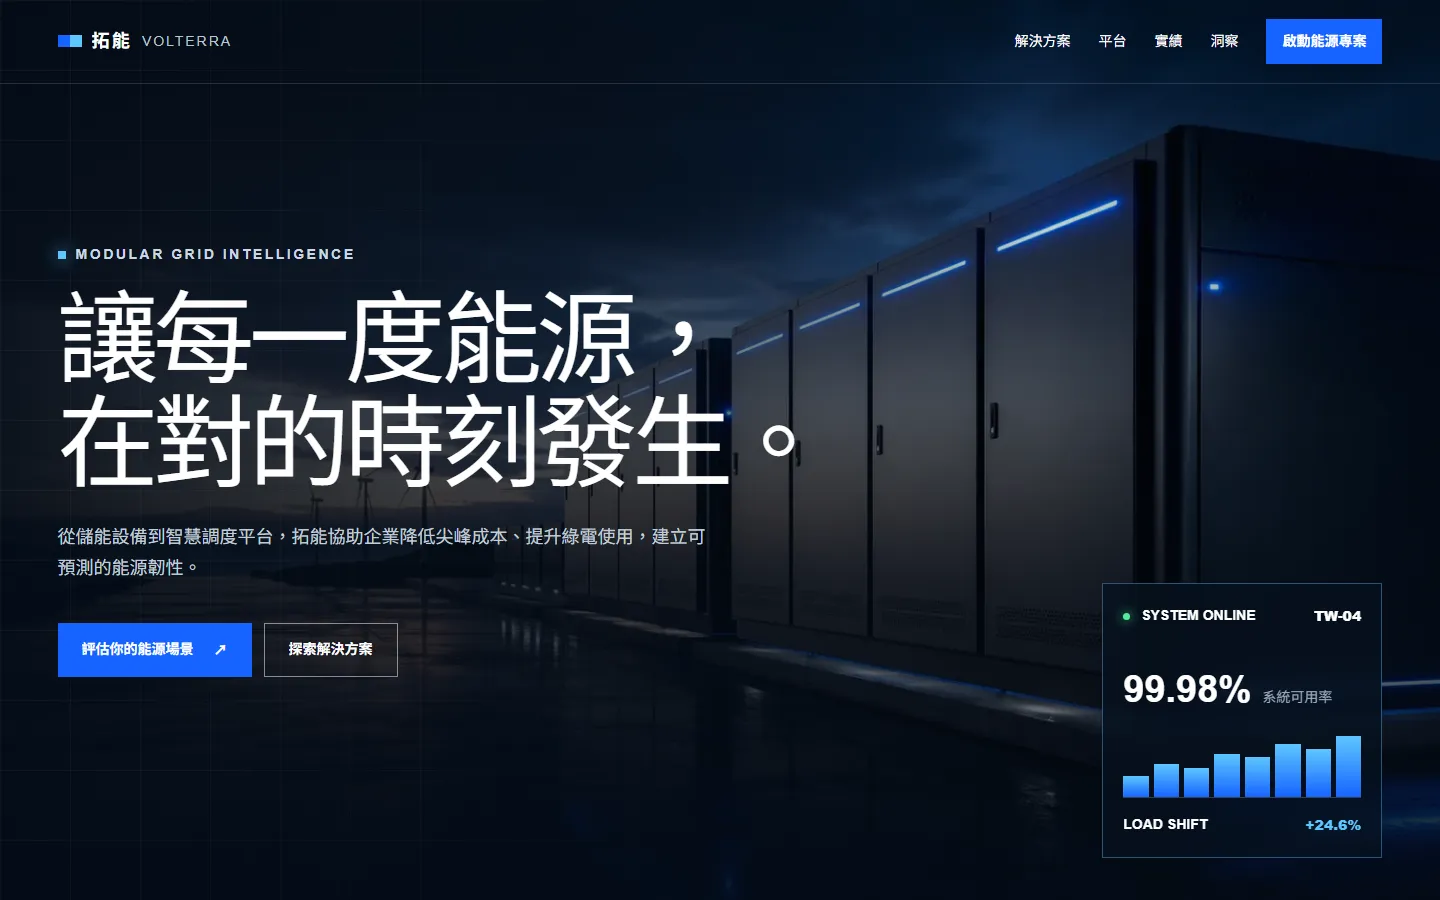
Task: Click the blue Volterra logo mark
Action: pos(70,41)
